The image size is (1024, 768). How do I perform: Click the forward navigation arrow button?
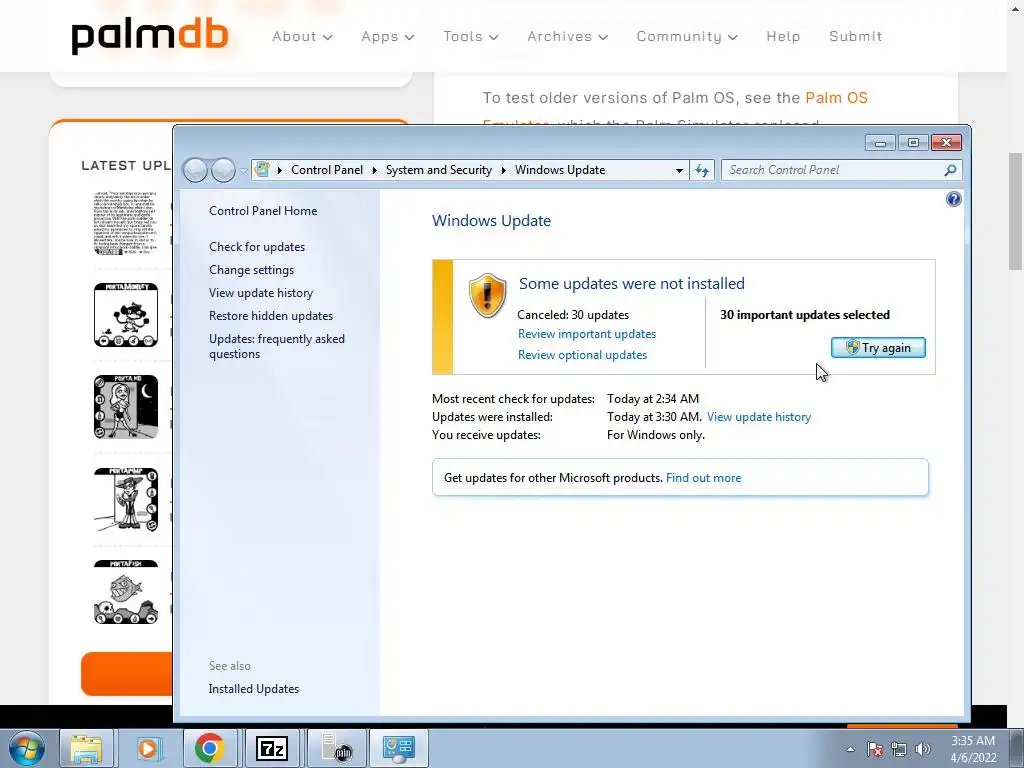[223, 170]
